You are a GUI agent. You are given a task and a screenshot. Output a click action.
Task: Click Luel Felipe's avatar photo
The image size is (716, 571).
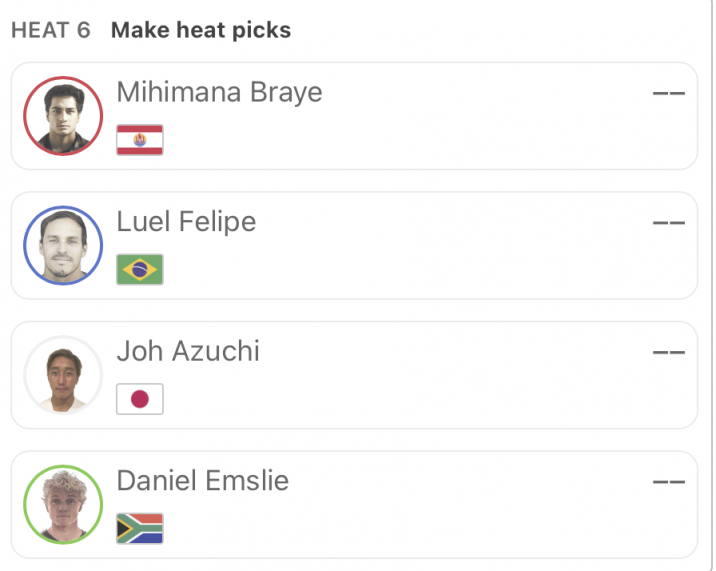(x=63, y=245)
